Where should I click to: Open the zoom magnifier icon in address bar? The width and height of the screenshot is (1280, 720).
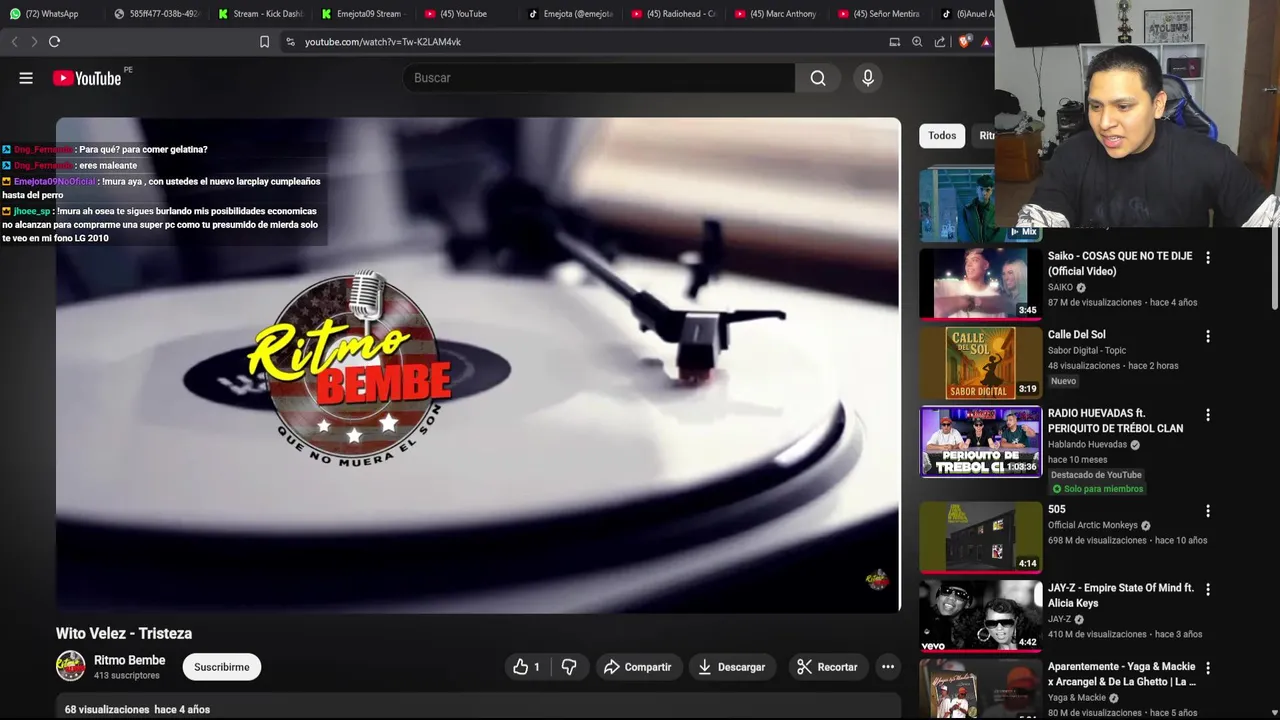pyautogui.click(x=917, y=42)
